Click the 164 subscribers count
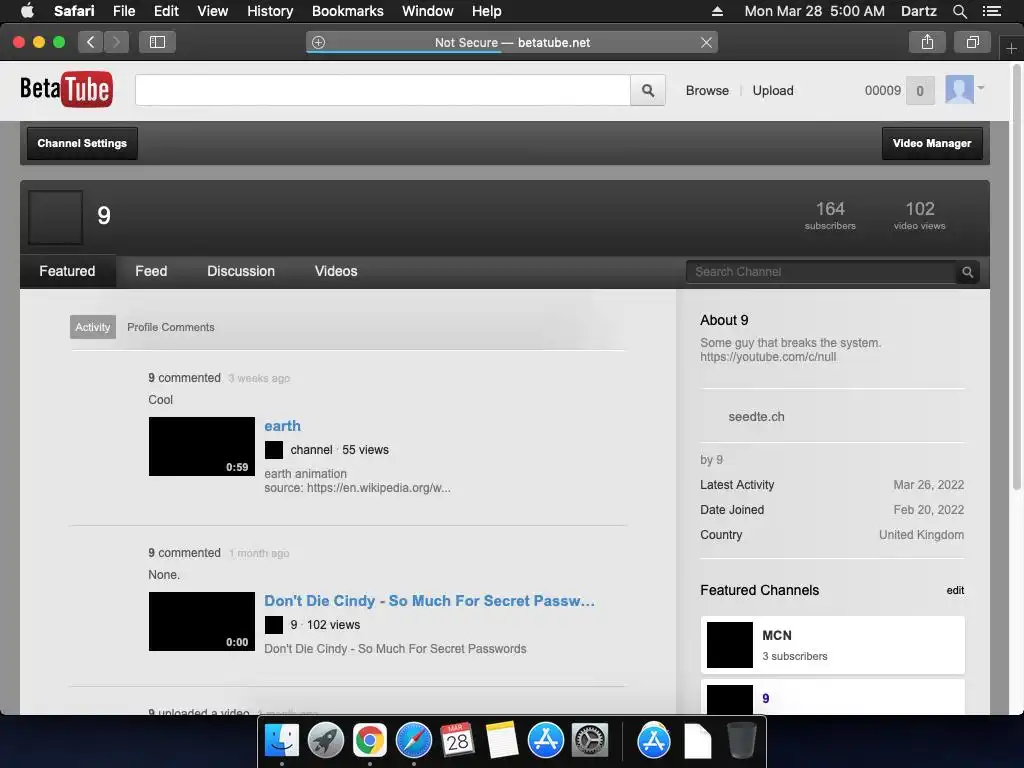Viewport: 1024px width, 768px height. [x=830, y=215]
